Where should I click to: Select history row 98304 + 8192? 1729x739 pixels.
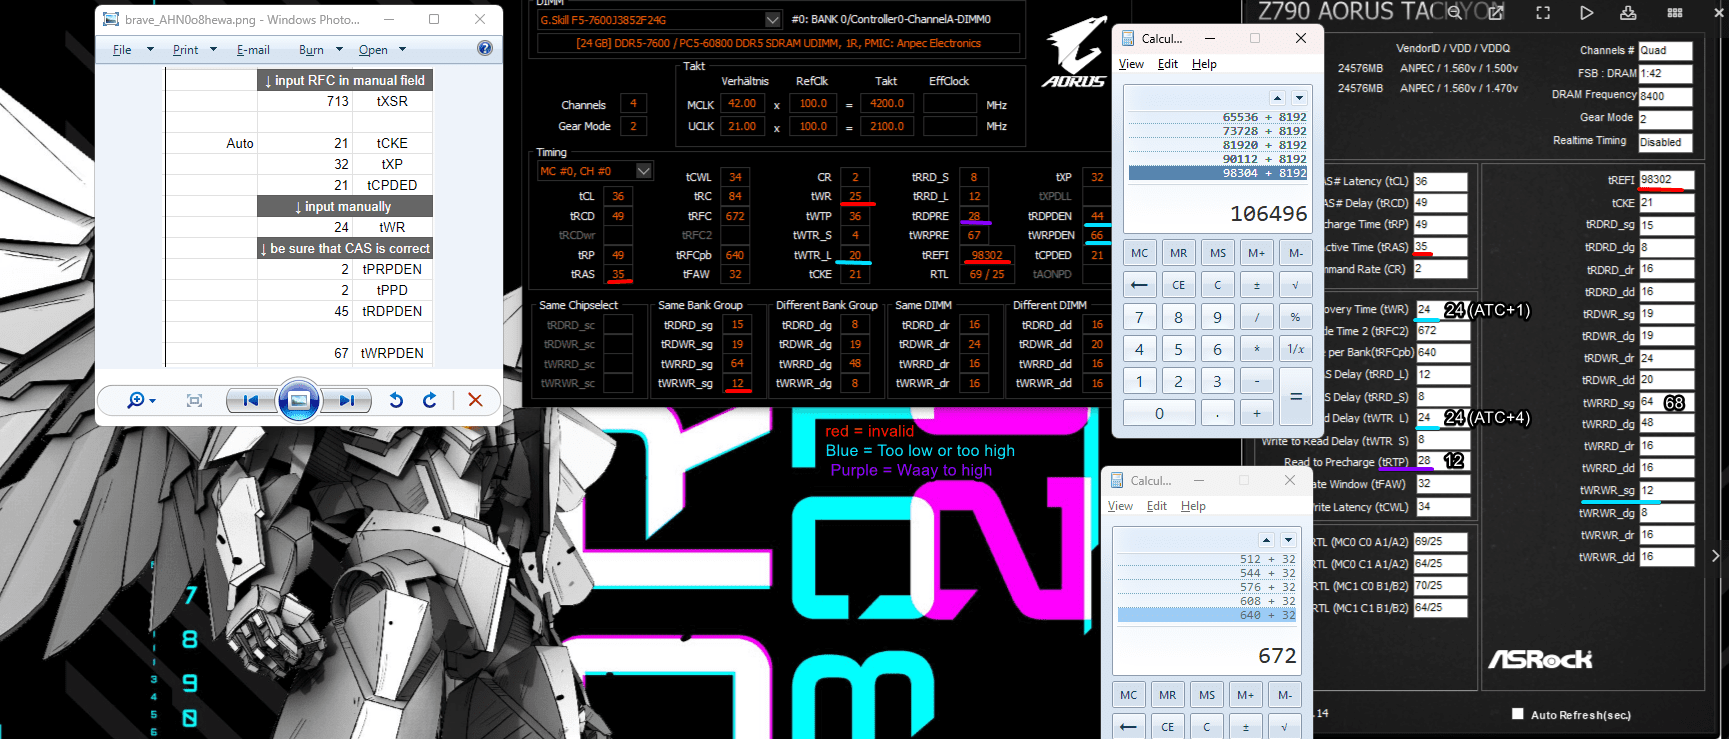(1218, 173)
